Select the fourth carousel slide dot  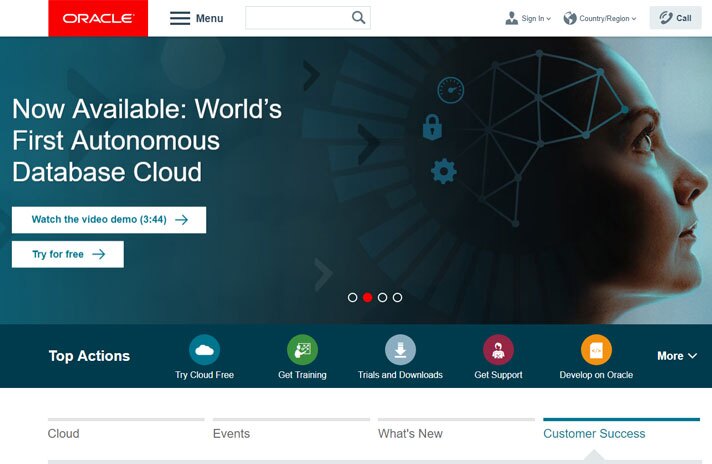tap(397, 297)
